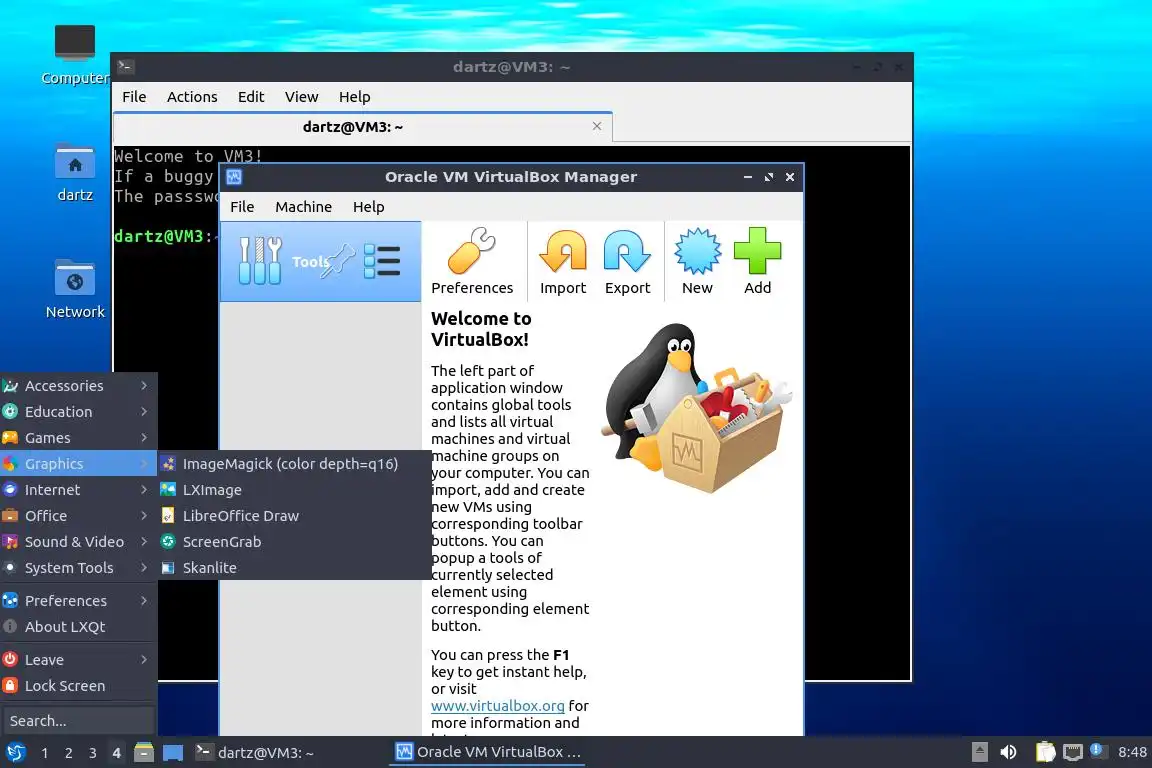Screen dimensions: 1152x768
Task: Click the volume speaker tray icon
Action: [1008, 752]
